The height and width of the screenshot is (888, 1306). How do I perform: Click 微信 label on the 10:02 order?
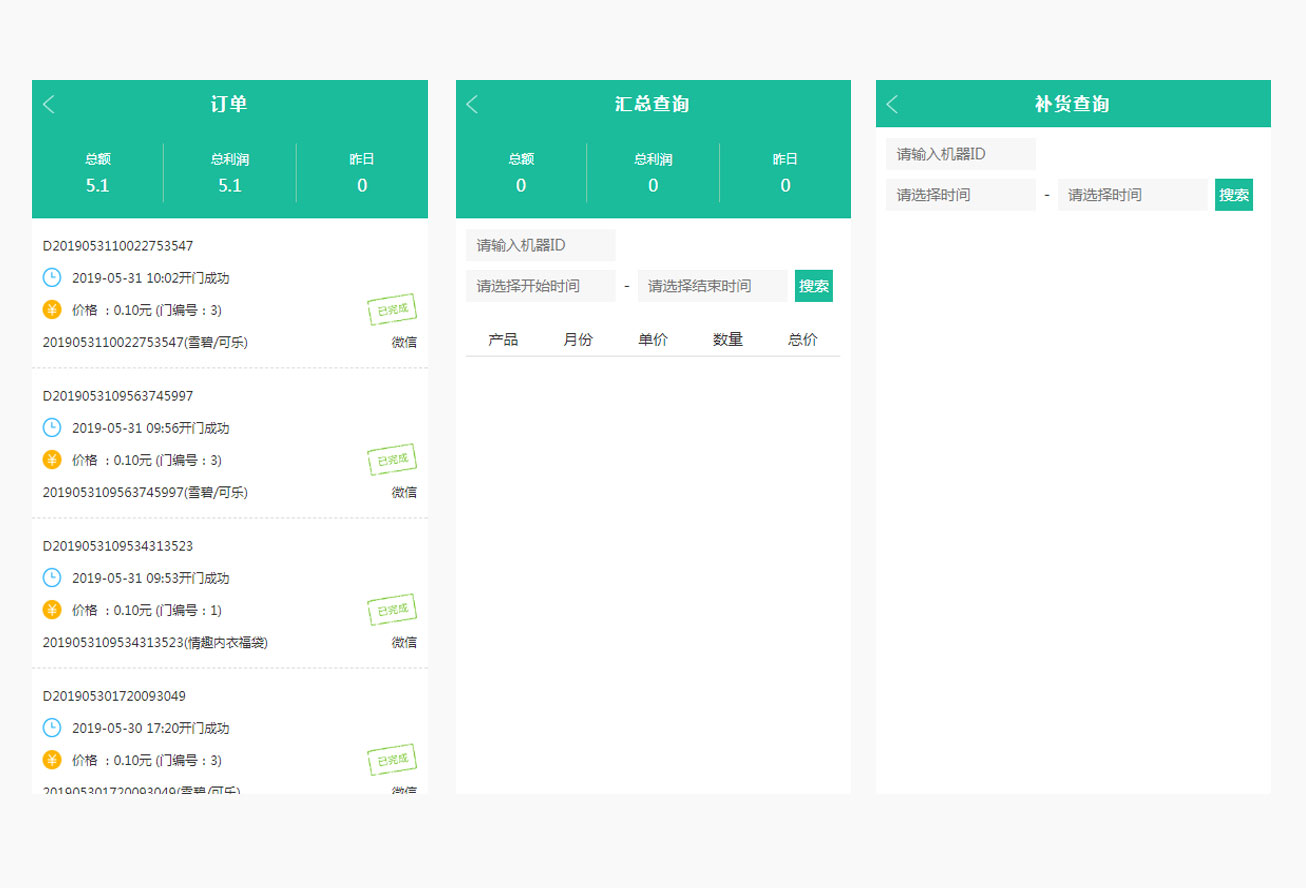[404, 342]
